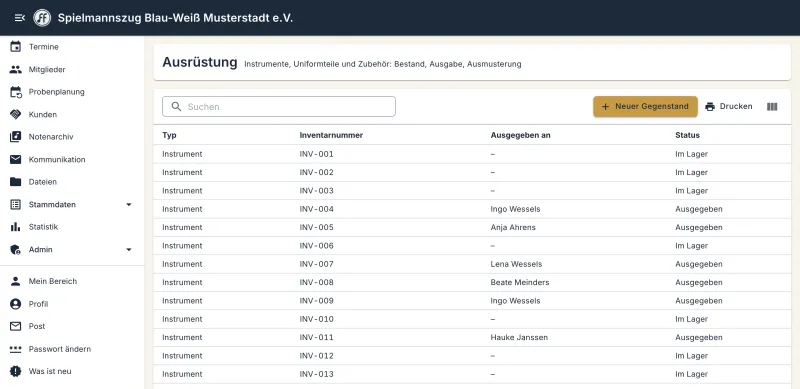
Task: Click the Kunden handshake icon
Action: tap(16, 114)
